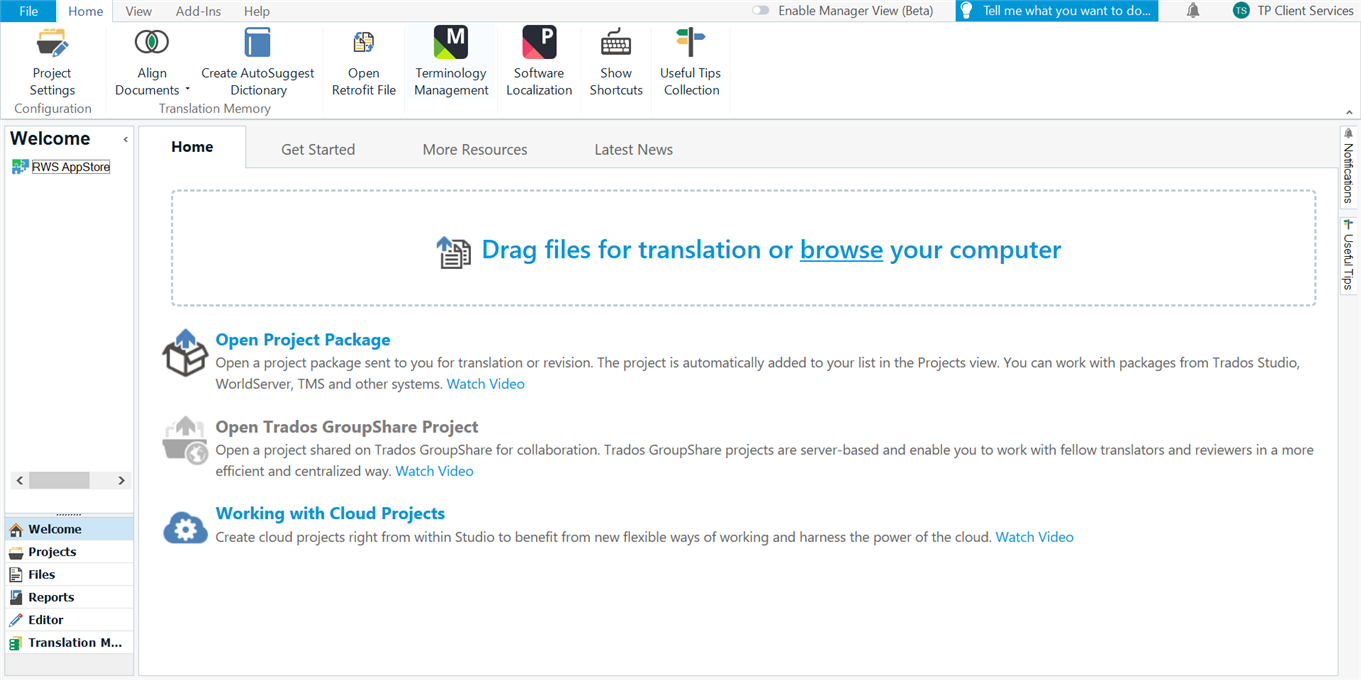Viewport: 1361px width, 680px height.
Task: Click the Open Project Package heading
Action: [303, 340]
